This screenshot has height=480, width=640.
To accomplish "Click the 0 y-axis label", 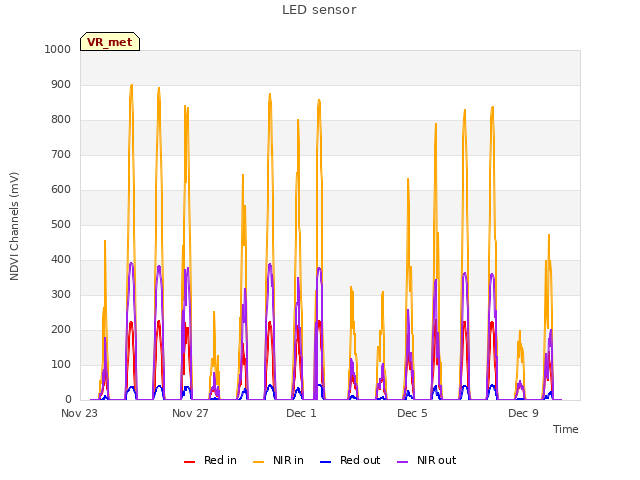I will (x=68, y=400).
